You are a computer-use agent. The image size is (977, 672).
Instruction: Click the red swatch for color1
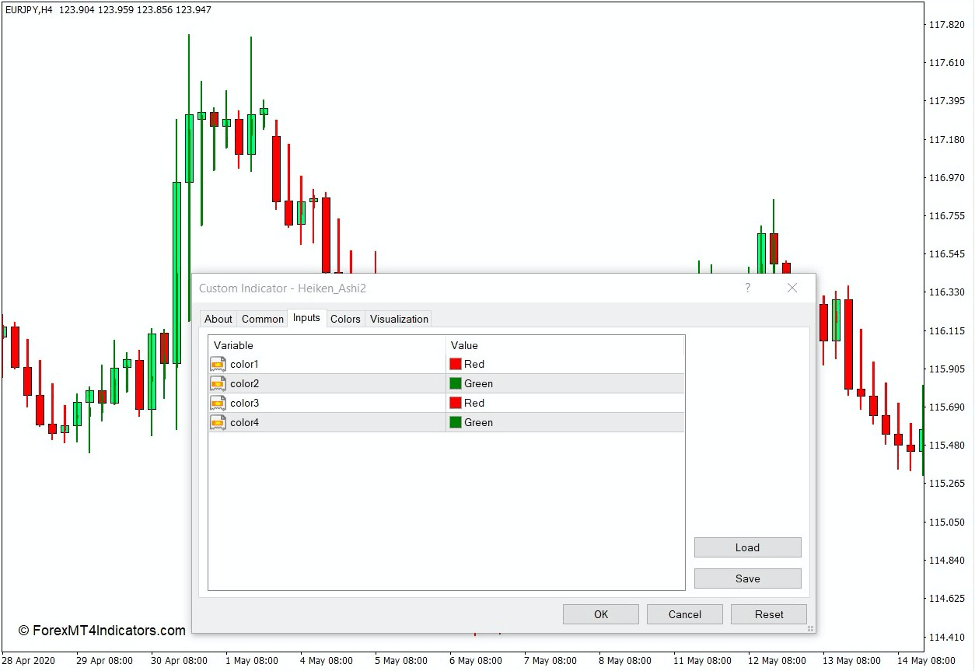coord(456,364)
